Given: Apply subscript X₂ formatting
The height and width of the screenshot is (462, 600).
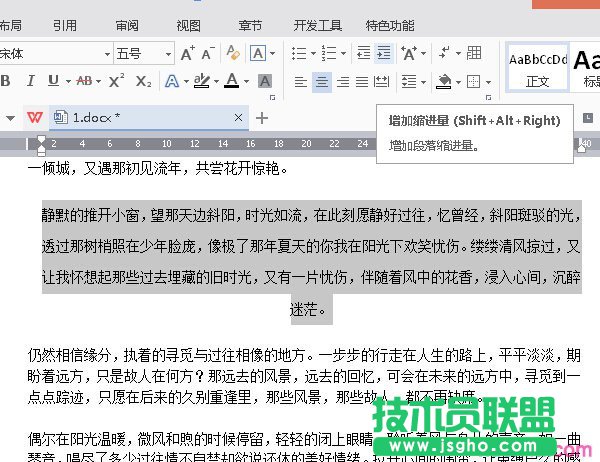Looking at the screenshot, I should (x=143, y=81).
